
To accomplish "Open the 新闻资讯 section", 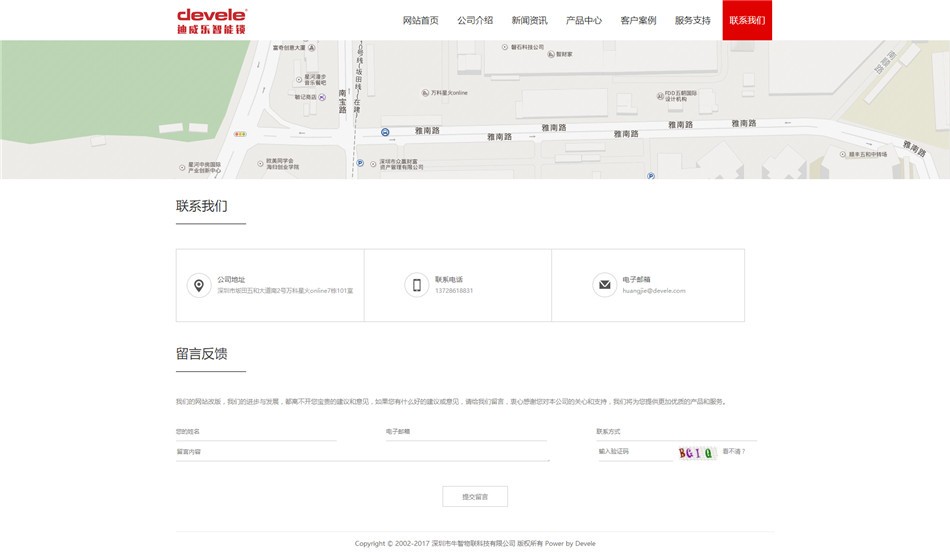I will (x=529, y=20).
